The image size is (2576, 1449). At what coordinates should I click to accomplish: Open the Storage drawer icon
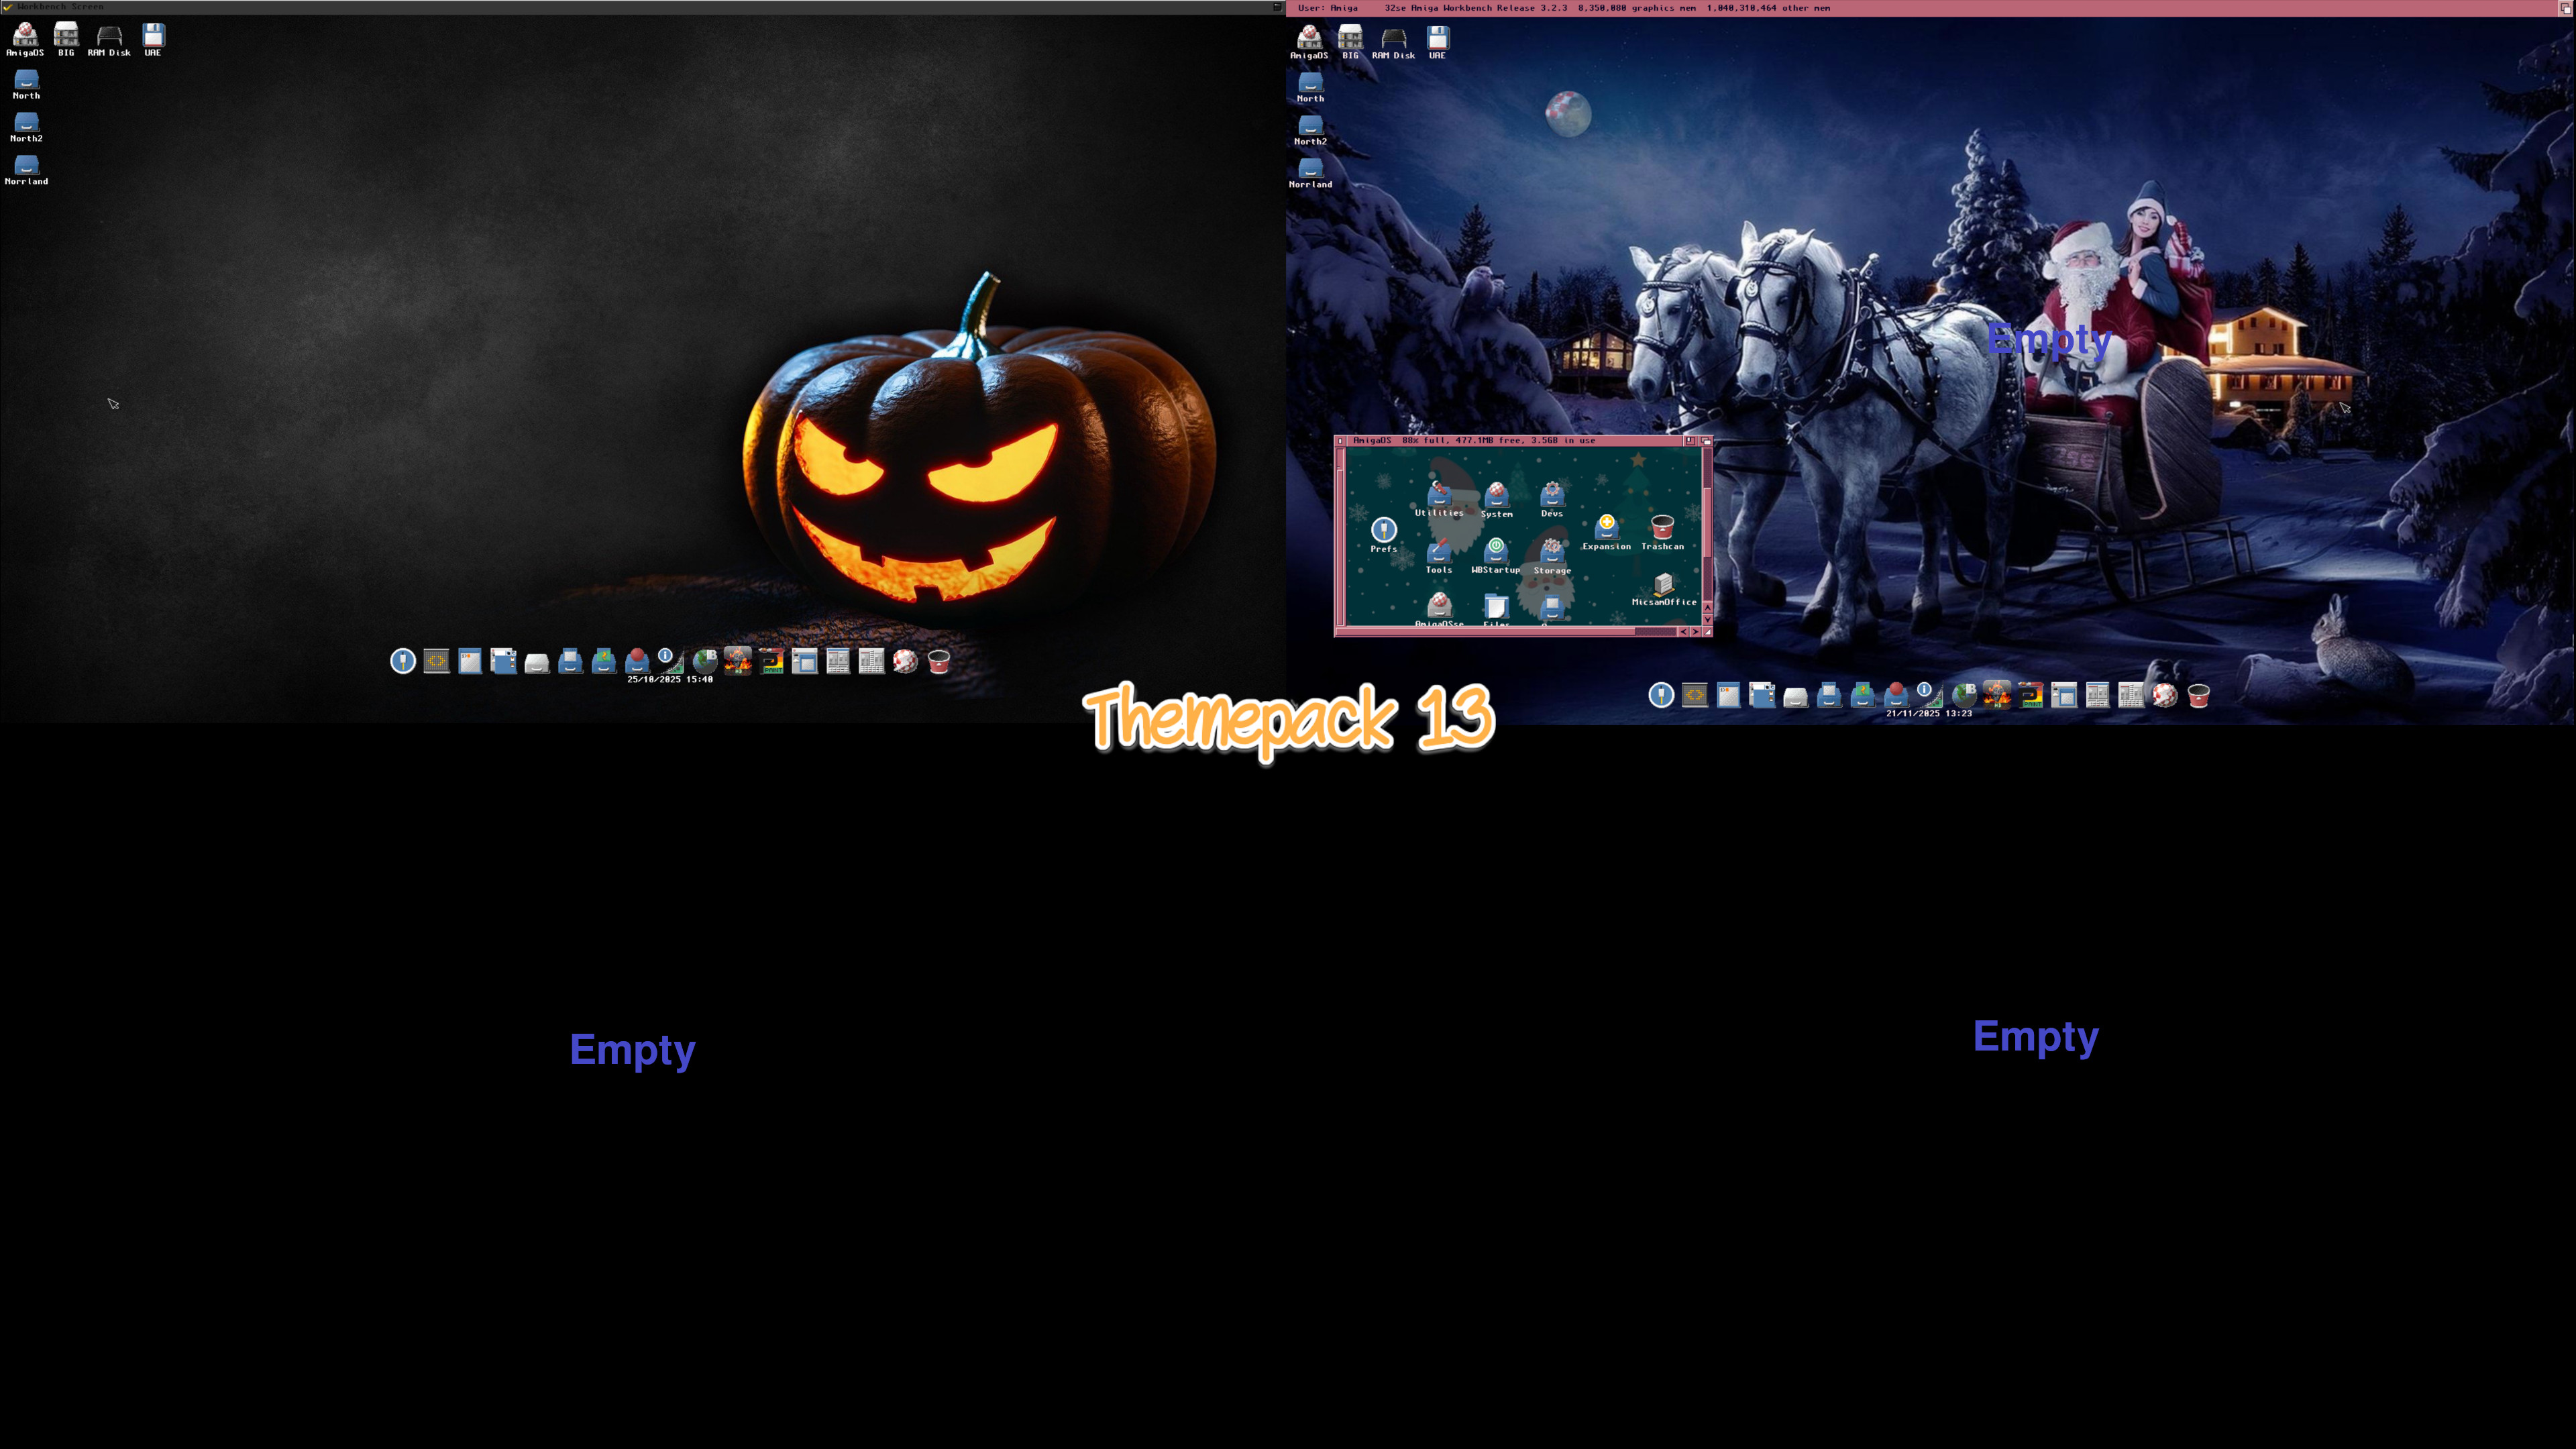click(x=1552, y=553)
